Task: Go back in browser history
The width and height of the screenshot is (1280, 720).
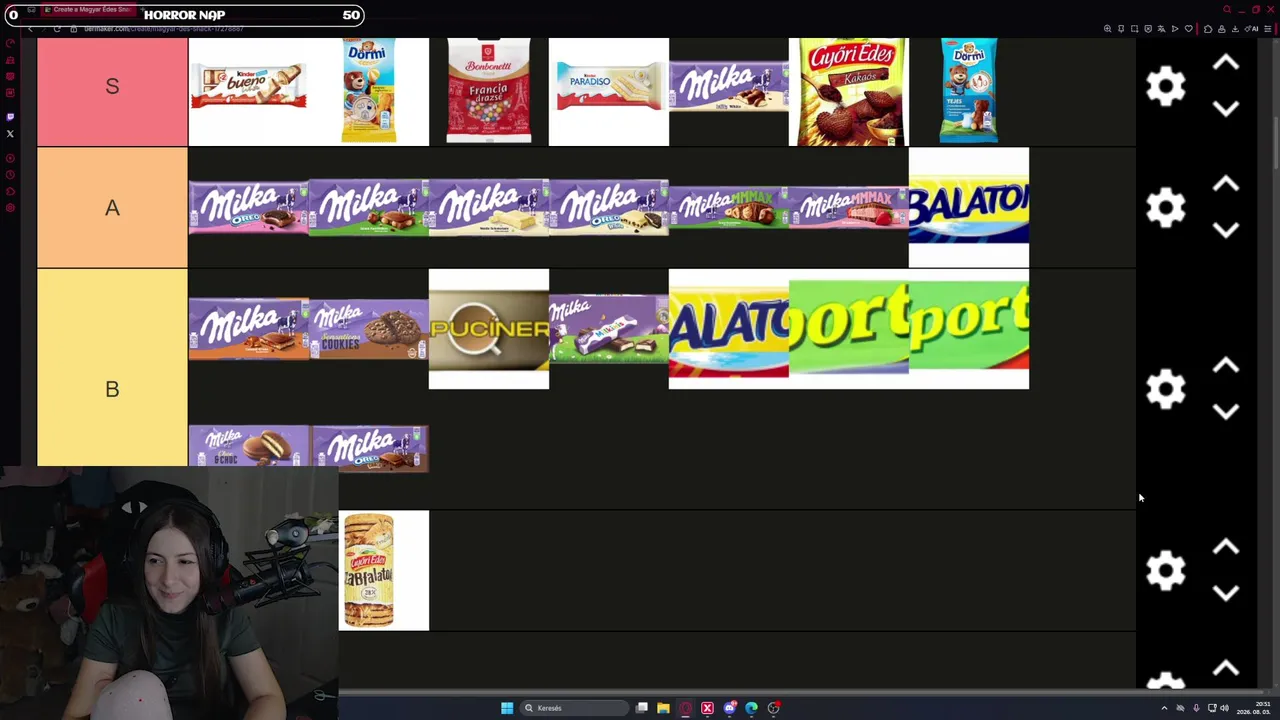Action: point(31,28)
